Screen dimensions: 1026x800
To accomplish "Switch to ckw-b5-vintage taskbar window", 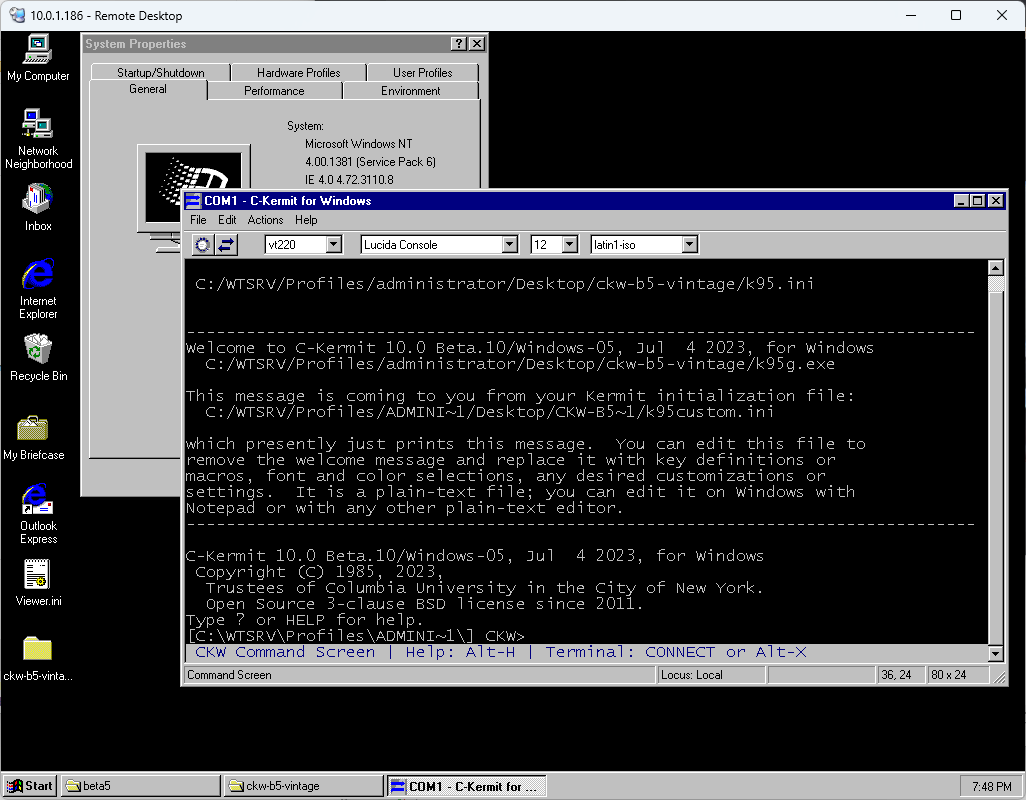I will click(x=304, y=786).
